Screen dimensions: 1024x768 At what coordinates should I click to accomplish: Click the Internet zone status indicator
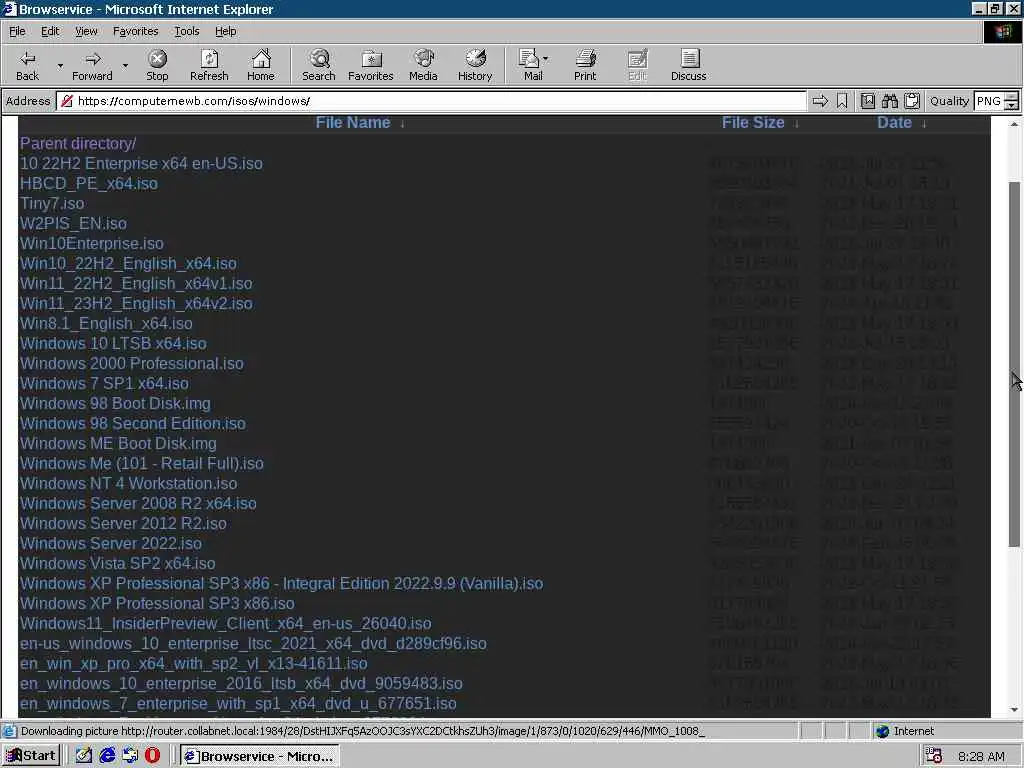[905, 731]
